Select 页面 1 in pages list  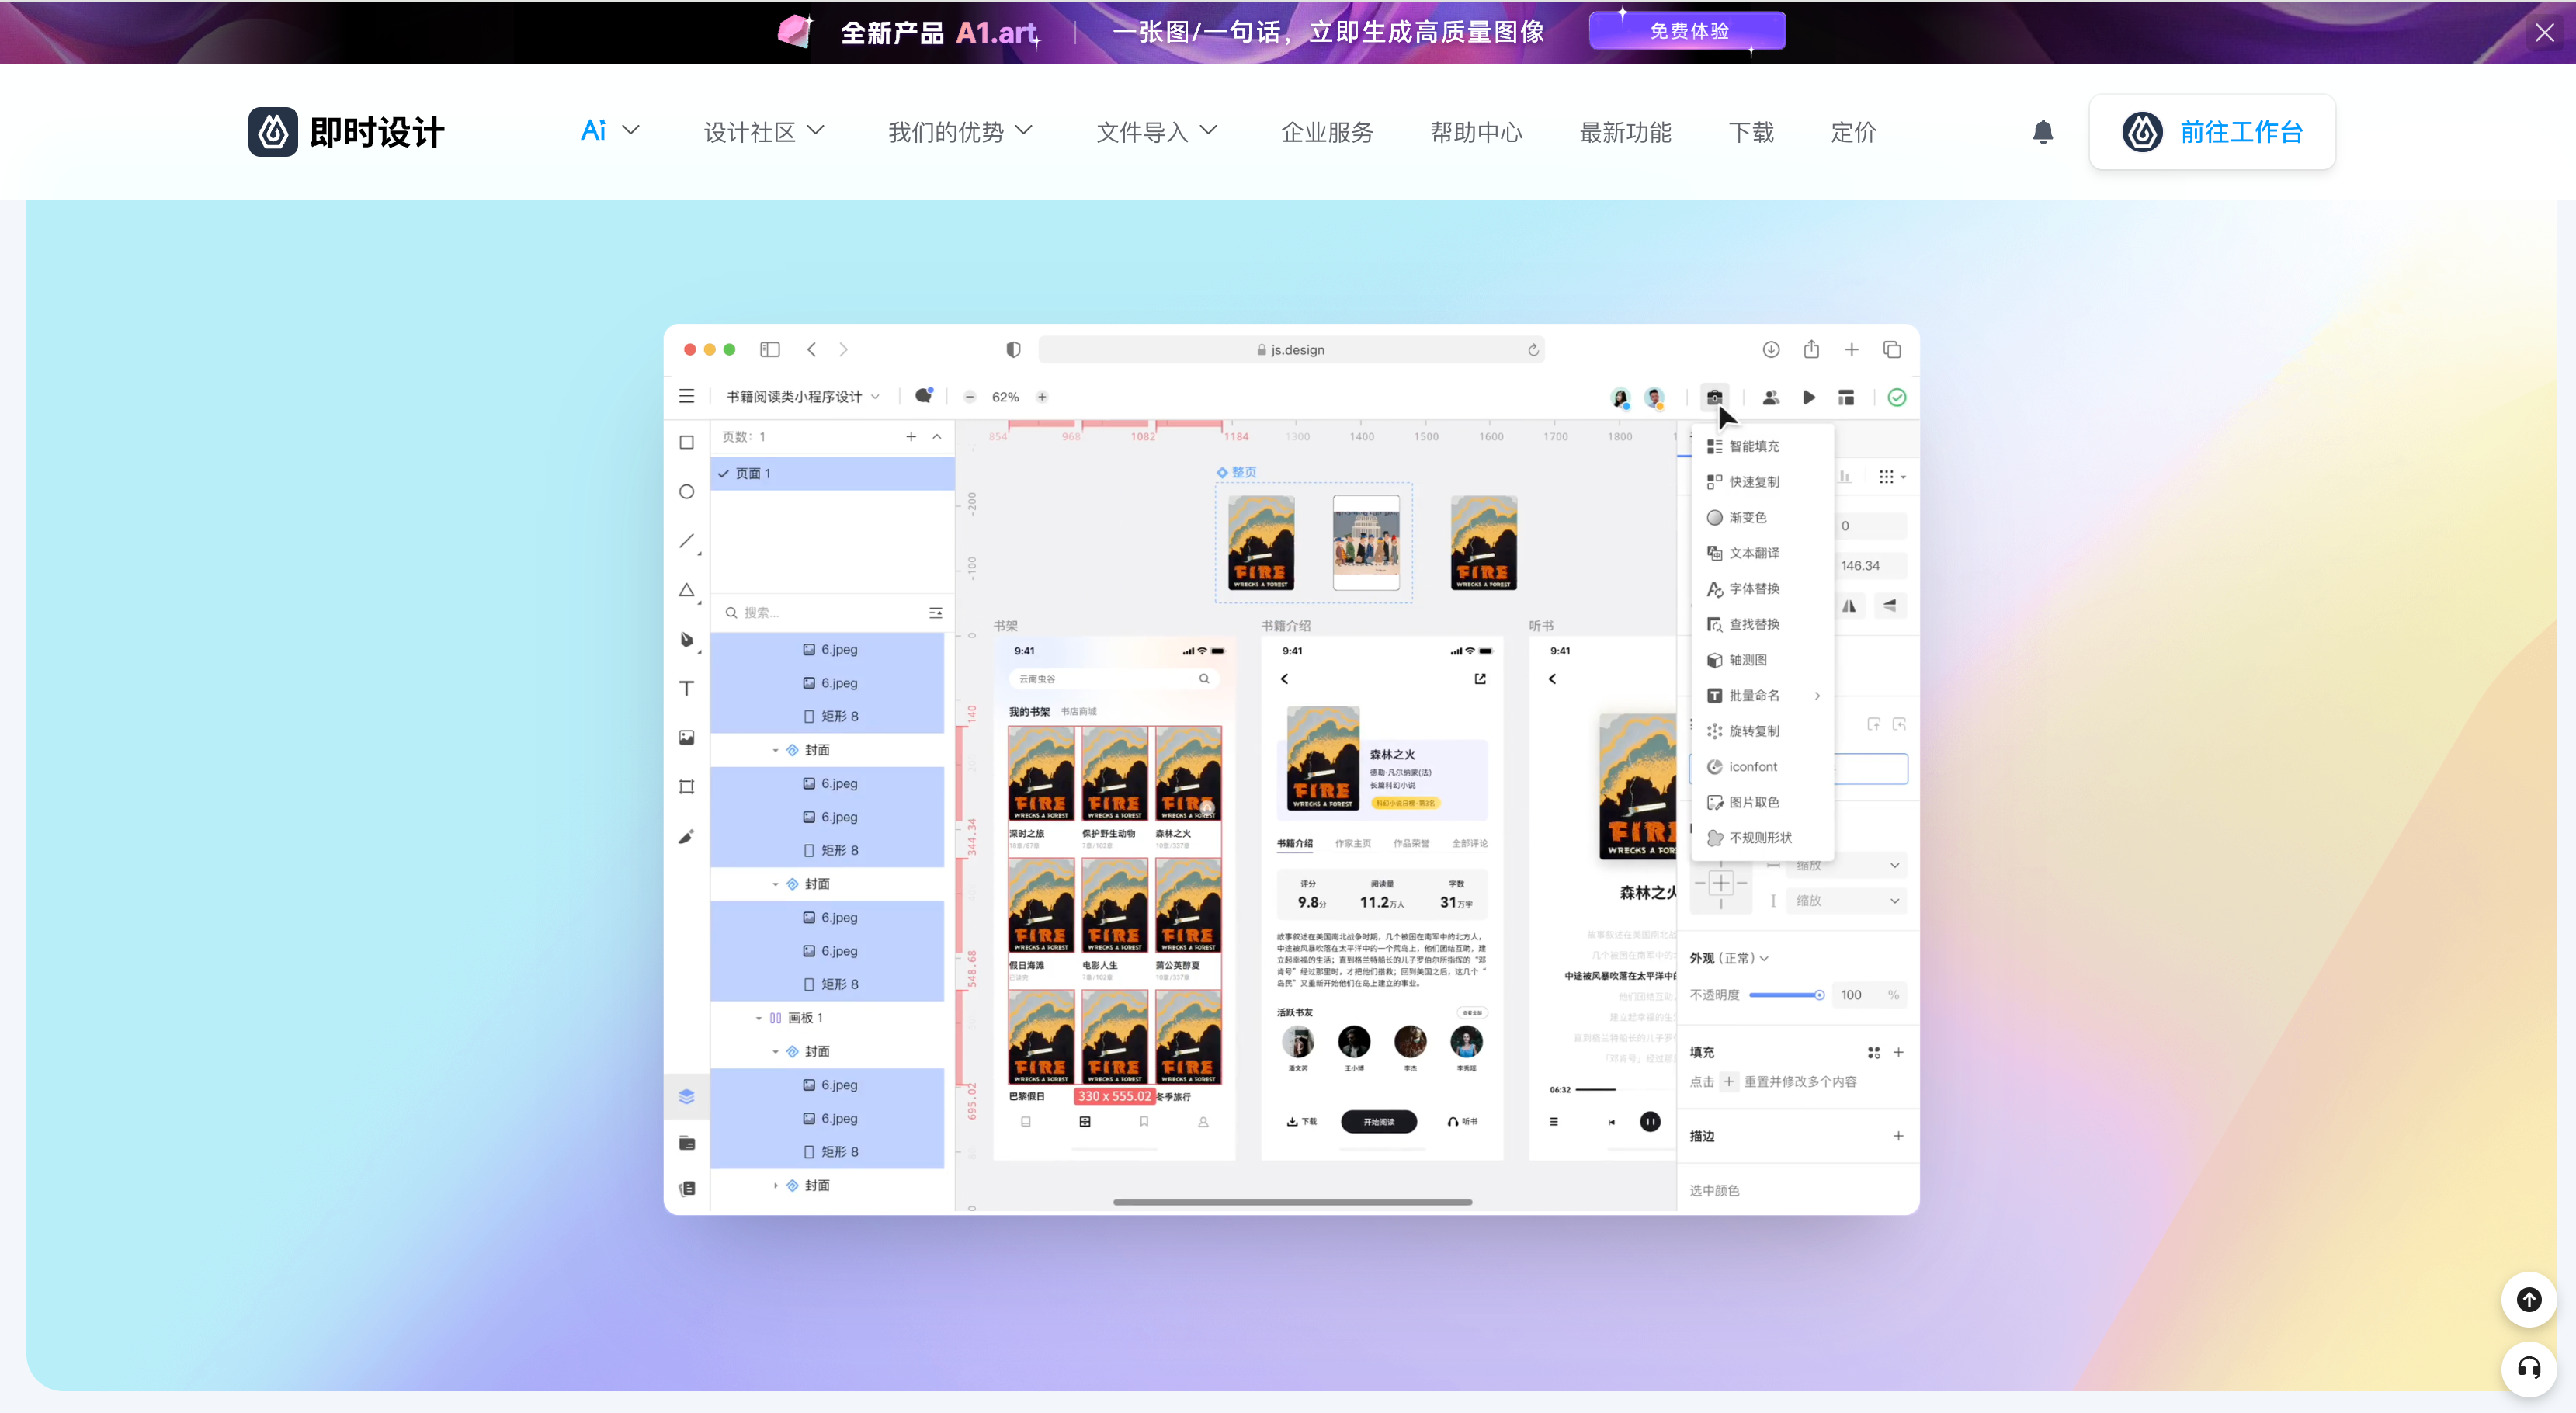[832, 473]
